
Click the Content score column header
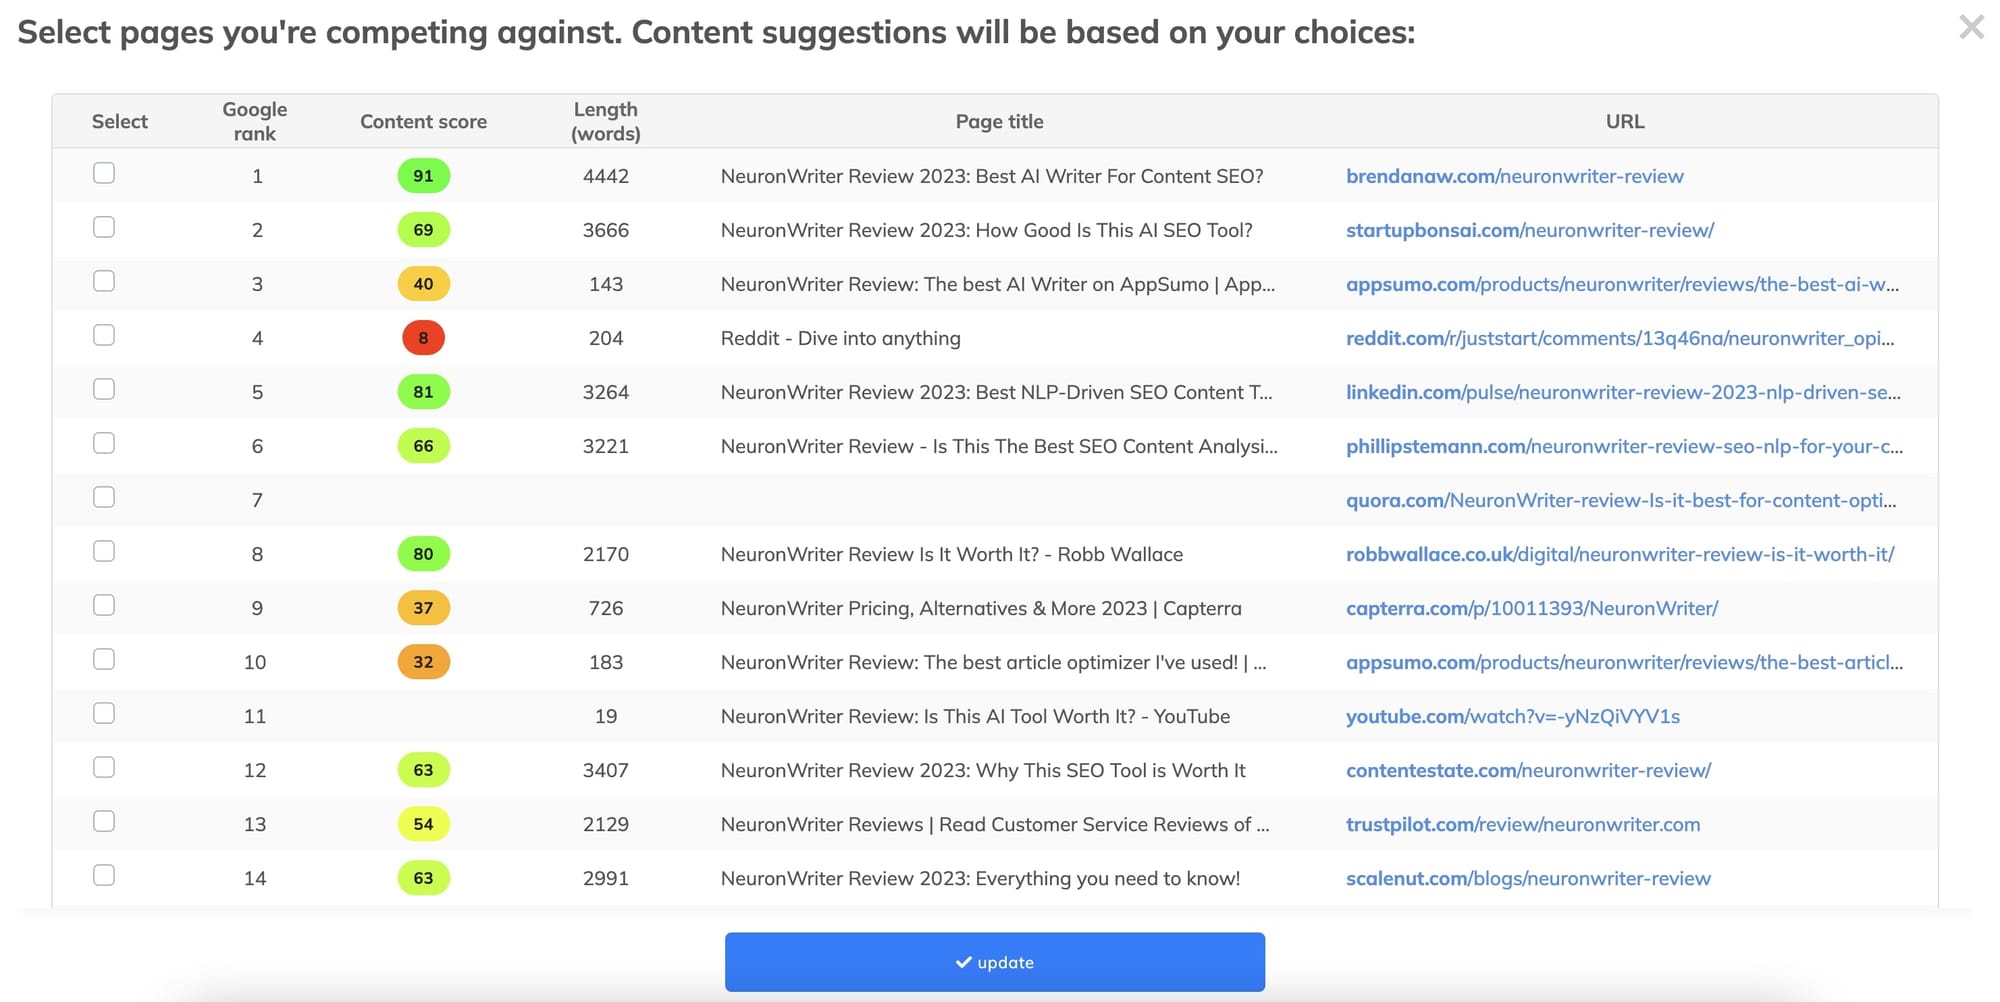click(x=424, y=121)
